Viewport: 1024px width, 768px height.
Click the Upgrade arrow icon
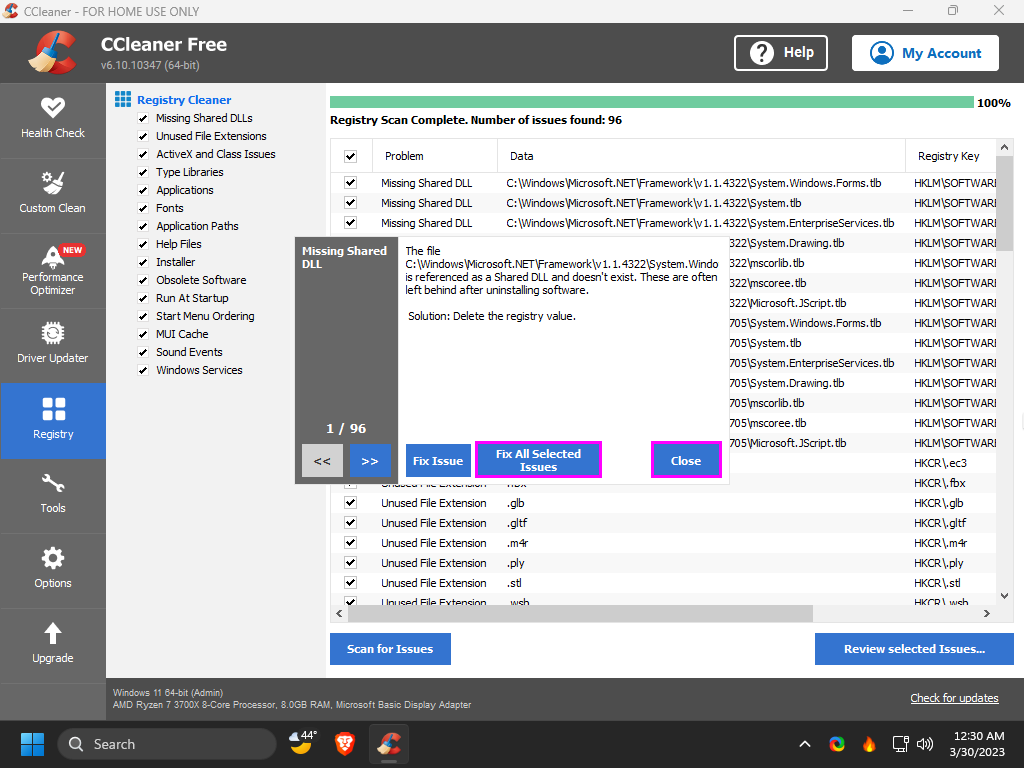point(53,633)
